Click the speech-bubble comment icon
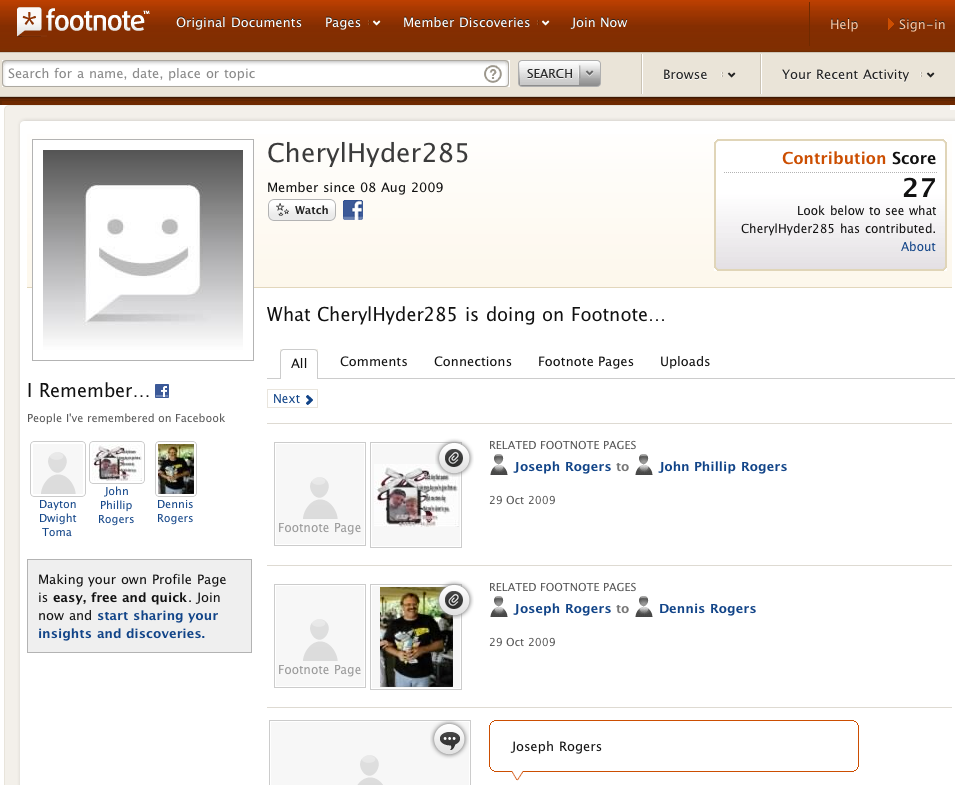 449,740
